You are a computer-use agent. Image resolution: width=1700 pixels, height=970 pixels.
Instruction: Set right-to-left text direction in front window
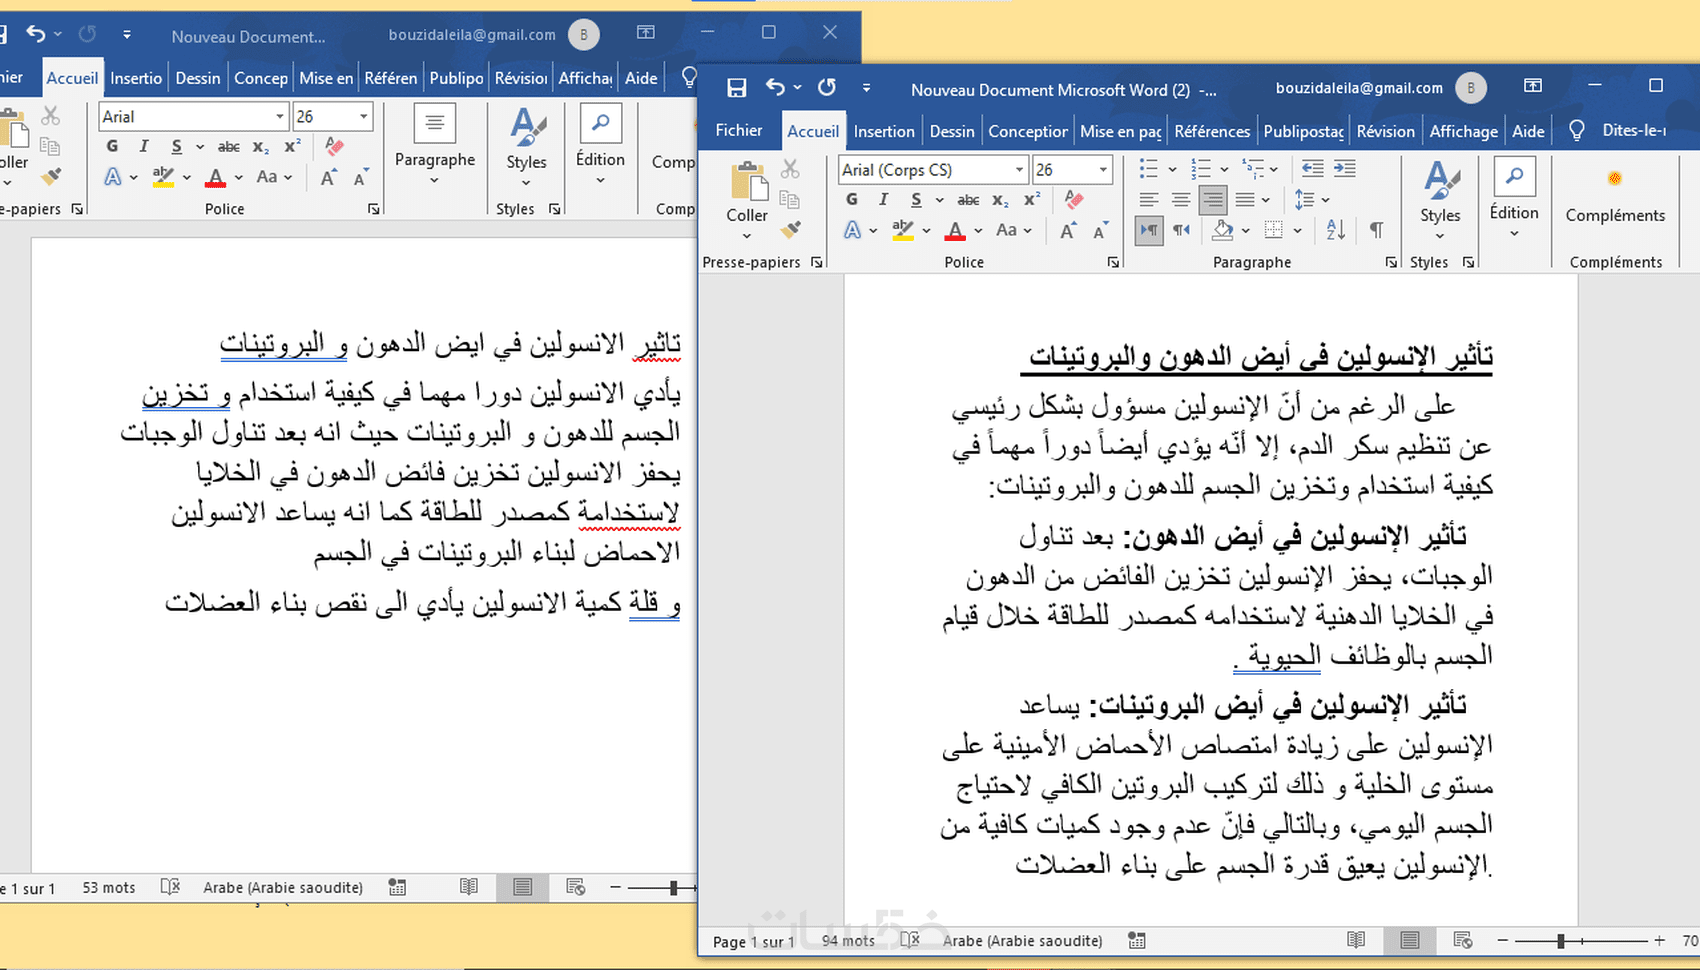pyautogui.click(x=1181, y=230)
